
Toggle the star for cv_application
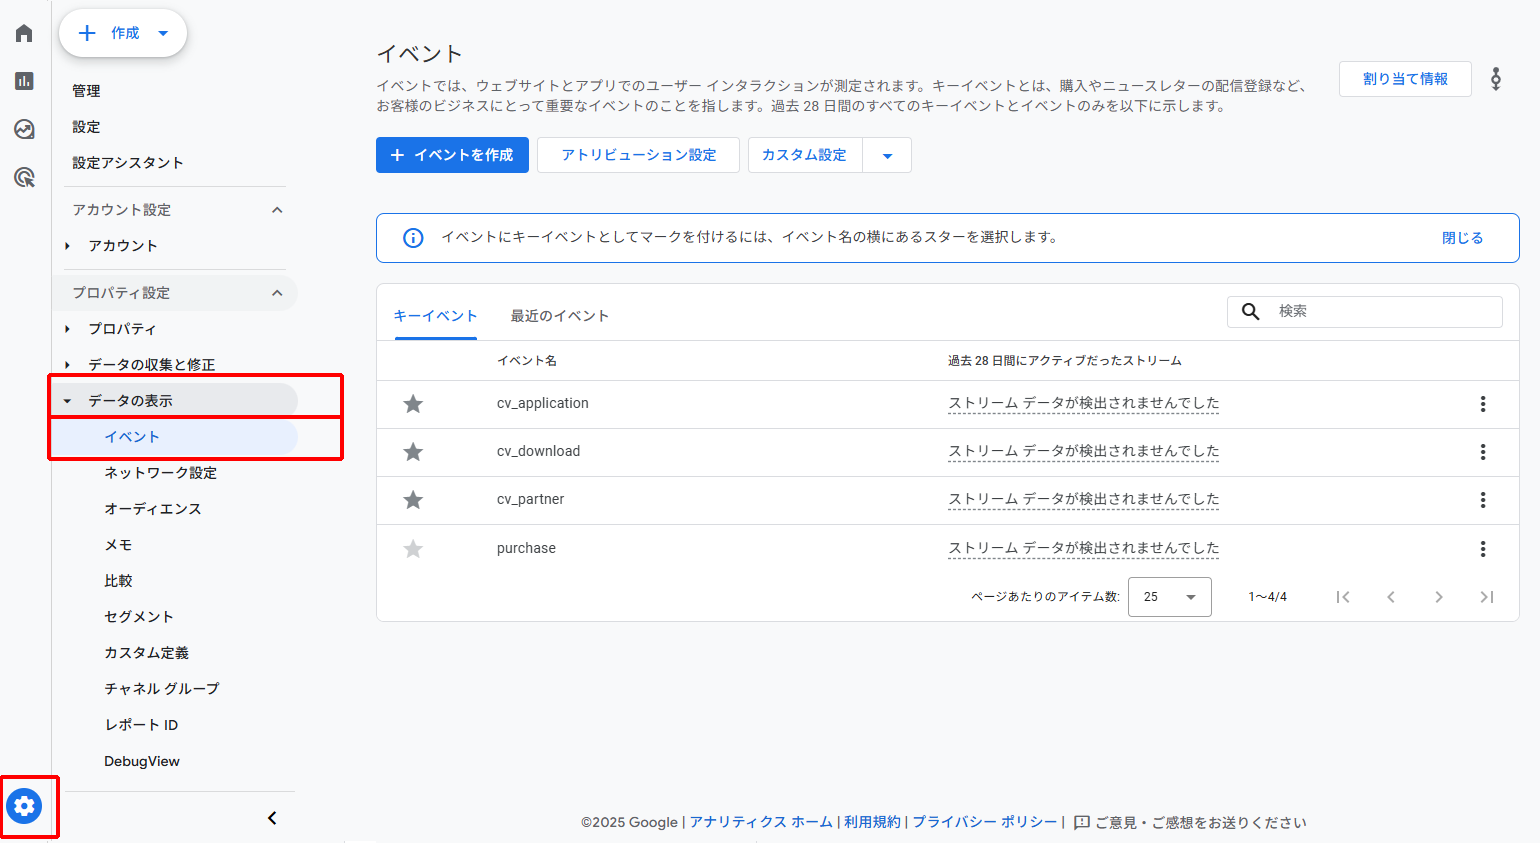pyautogui.click(x=413, y=403)
